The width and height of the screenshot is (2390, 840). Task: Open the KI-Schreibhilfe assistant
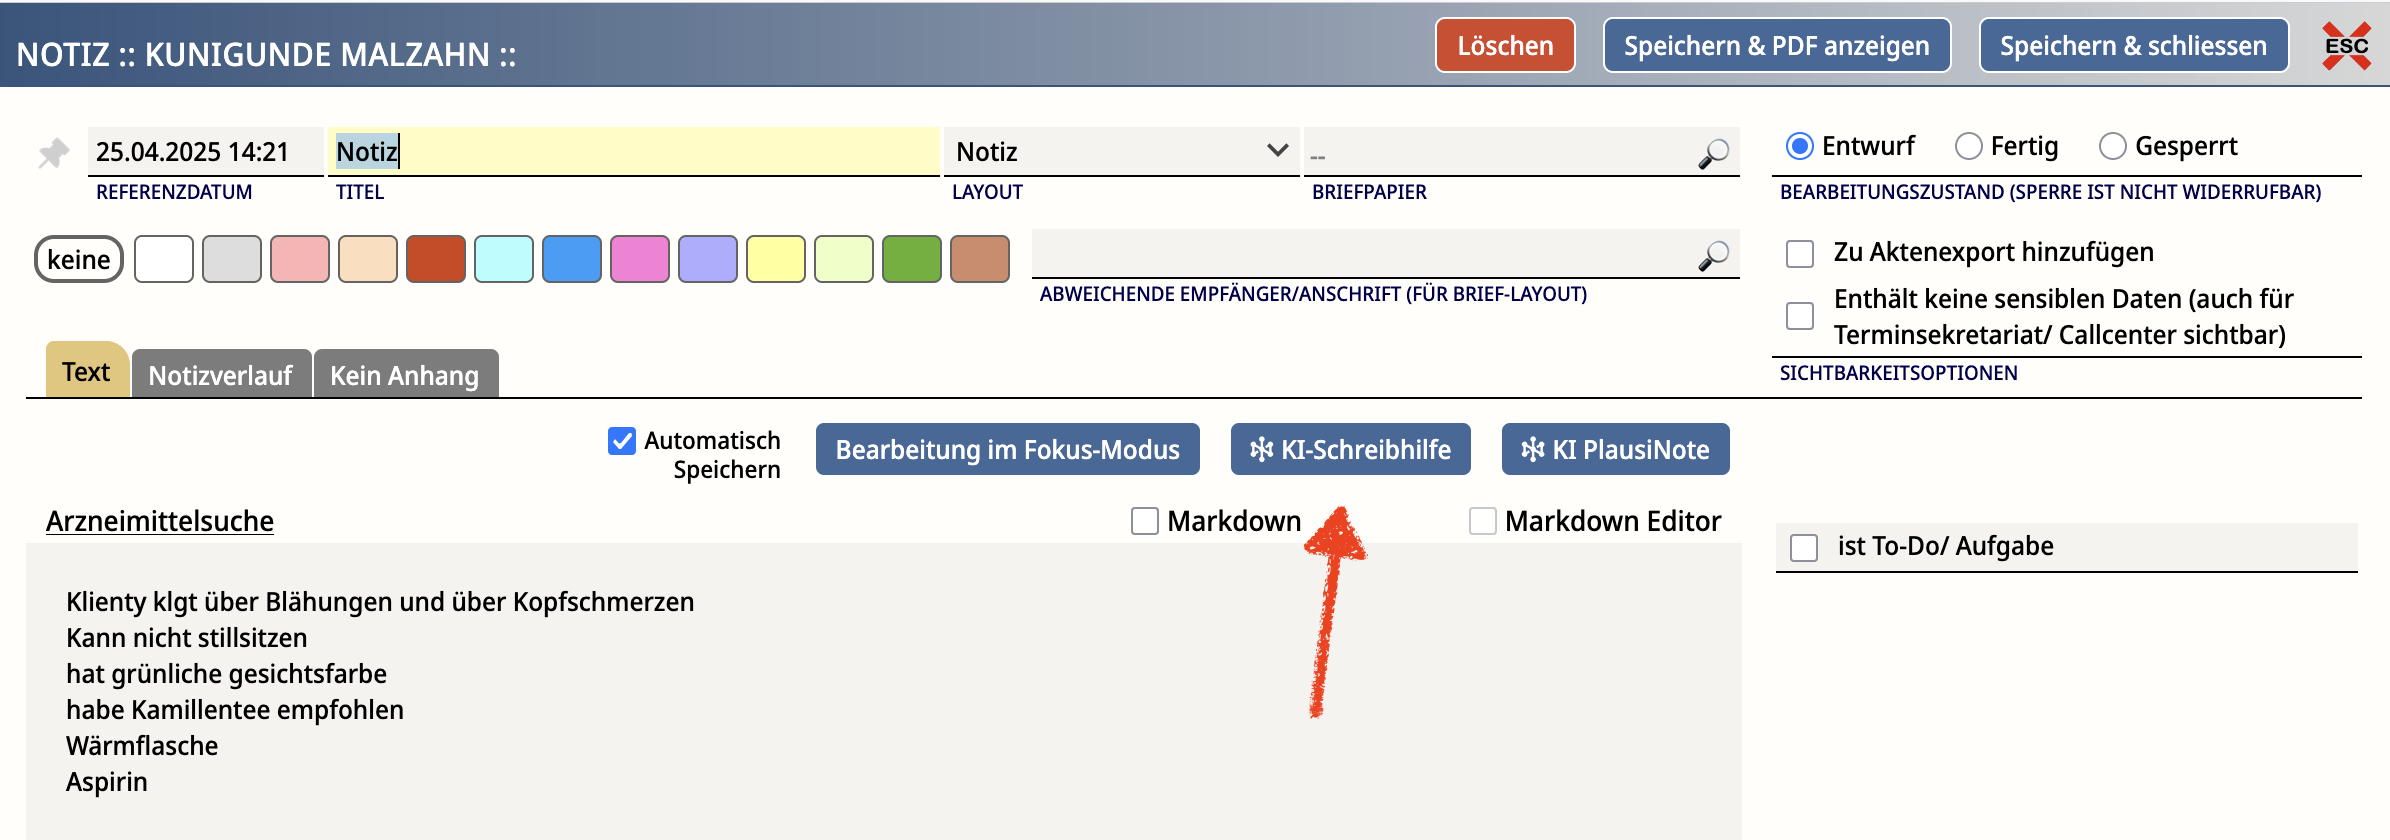coord(1350,449)
